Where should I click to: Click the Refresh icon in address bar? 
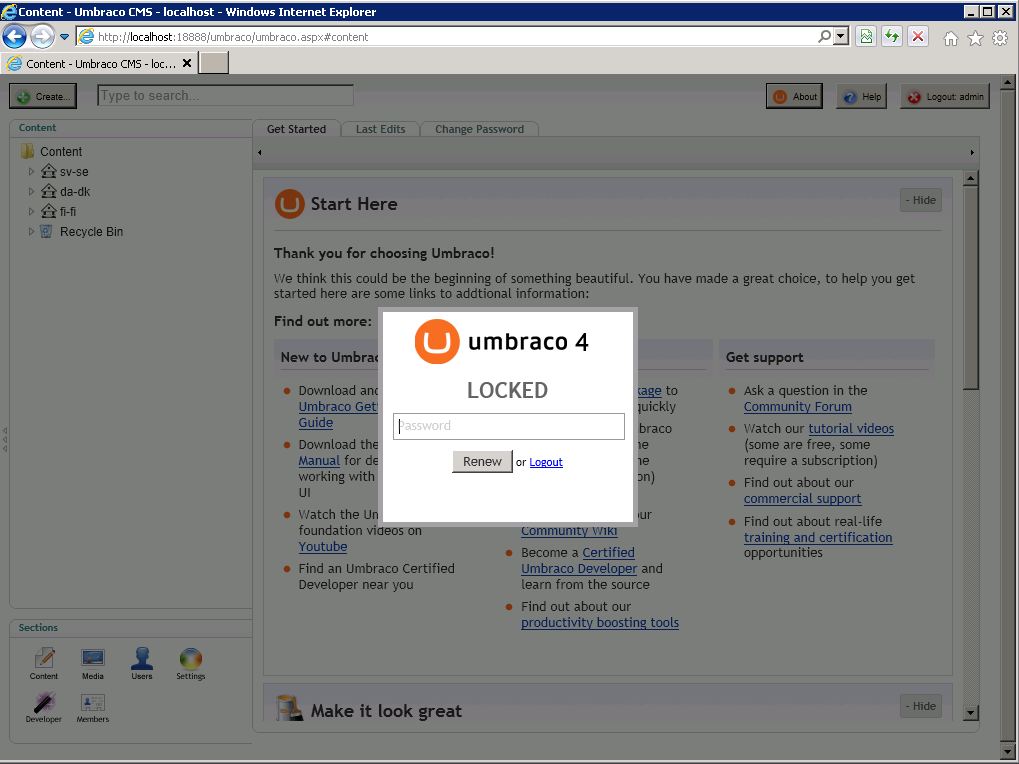892,36
